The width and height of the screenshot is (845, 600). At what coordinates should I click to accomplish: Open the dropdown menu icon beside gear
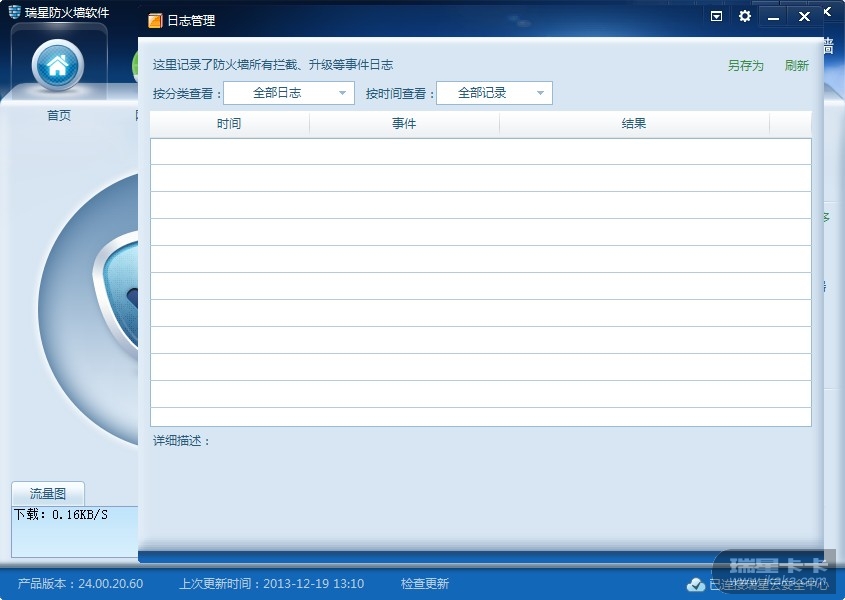click(716, 16)
